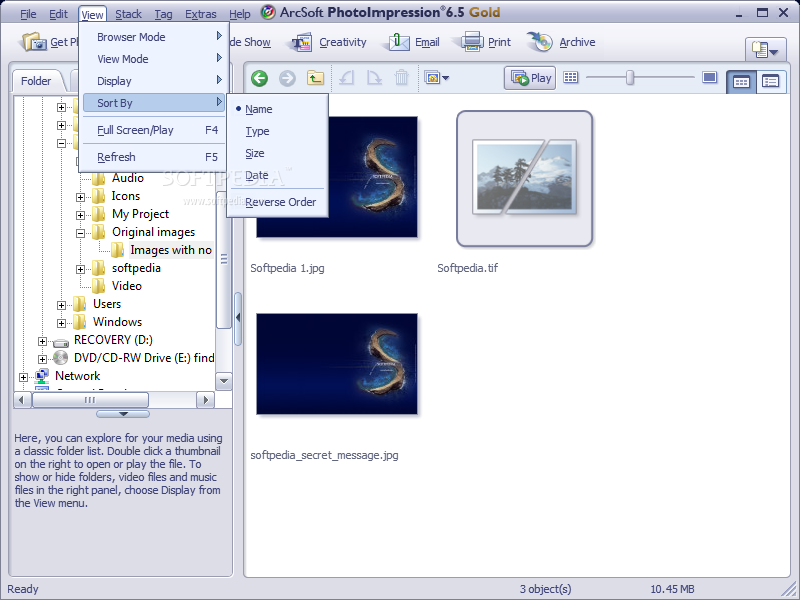Click the grayed Forward arrow icon
800x600 pixels.
point(287,78)
